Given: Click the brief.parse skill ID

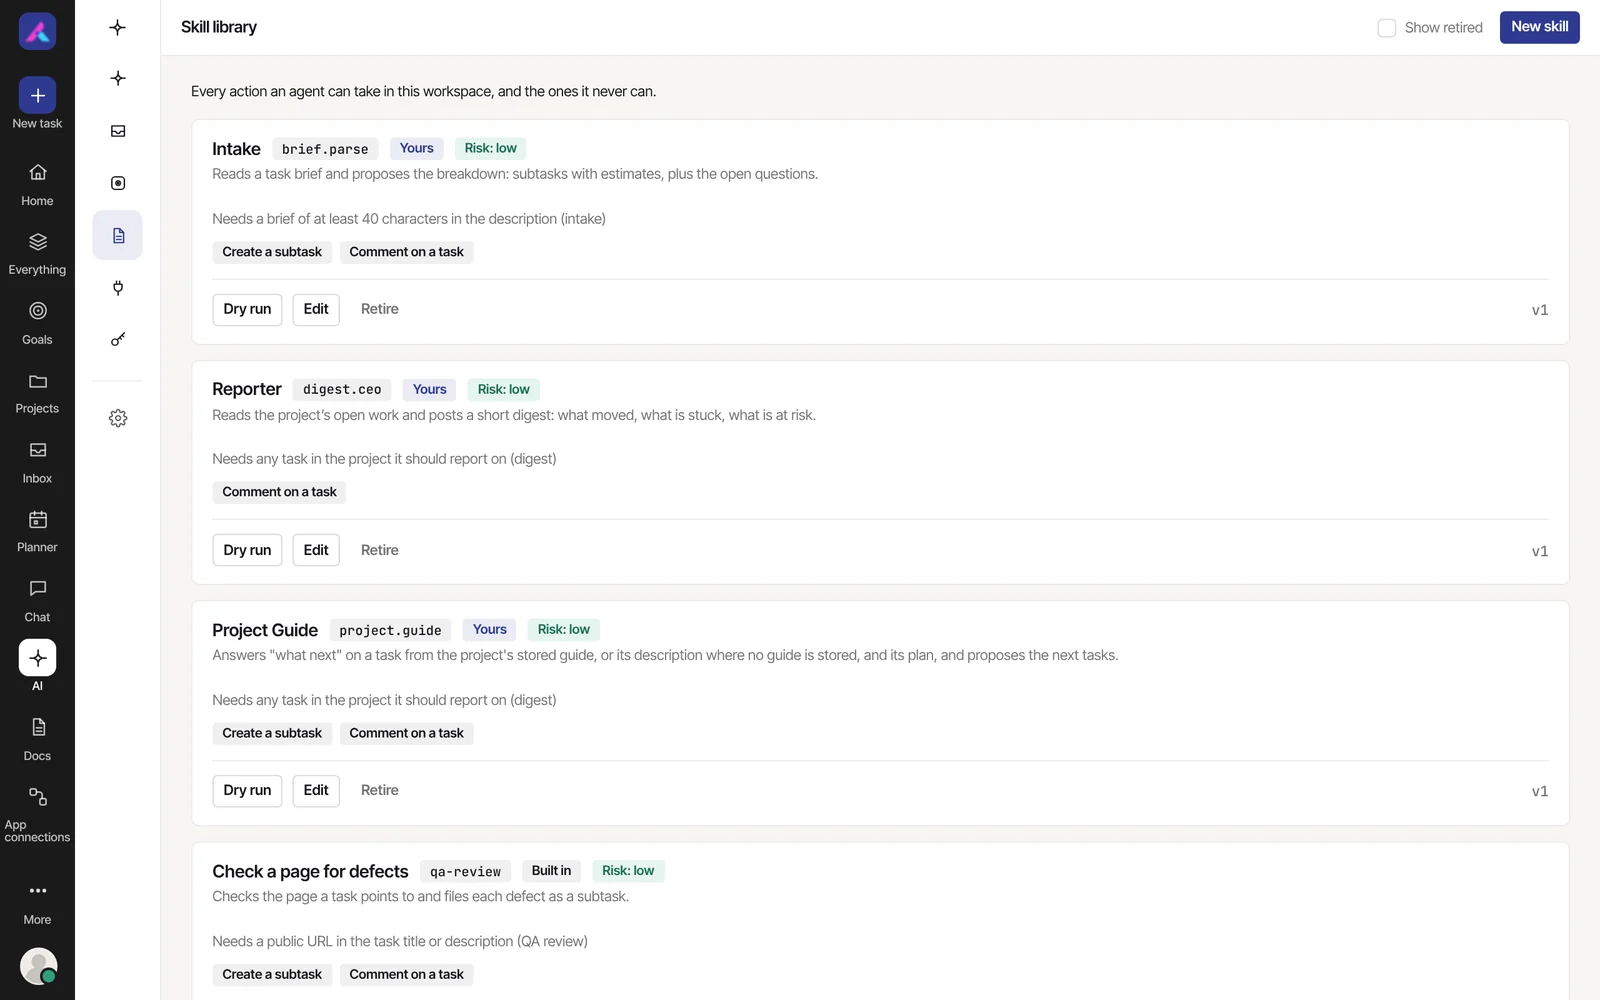Looking at the screenshot, I should pyautogui.click(x=325, y=149).
